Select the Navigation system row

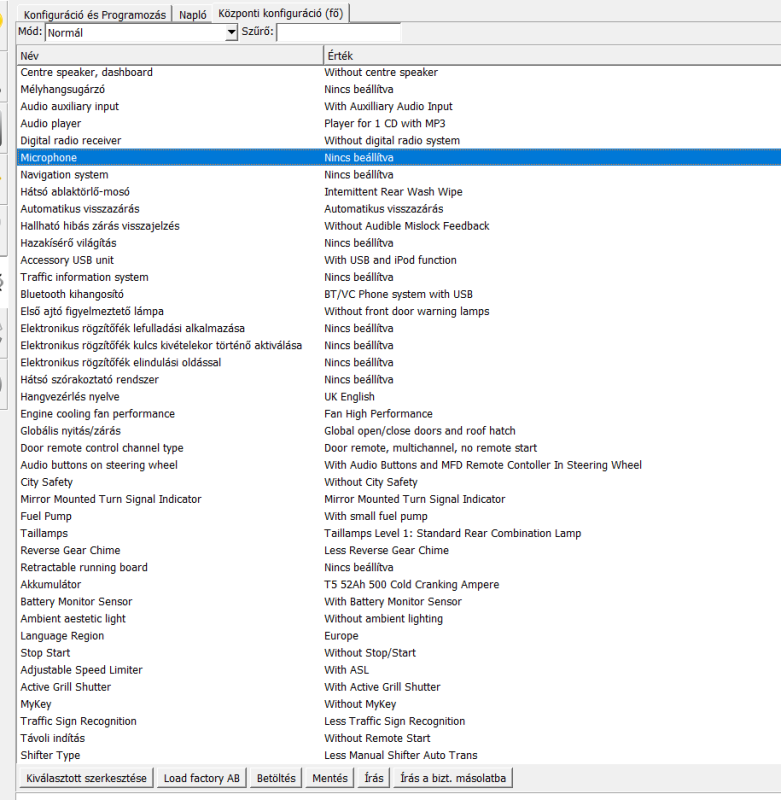[x=399, y=175]
